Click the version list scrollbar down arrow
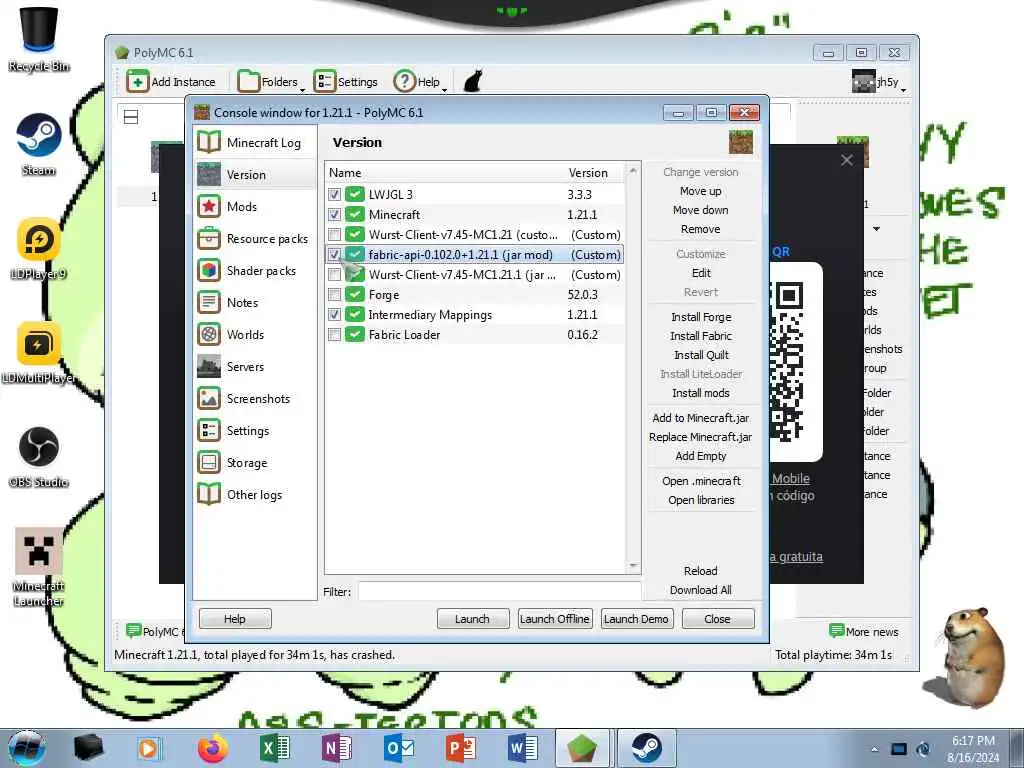This screenshot has width=1024, height=768. 633,566
